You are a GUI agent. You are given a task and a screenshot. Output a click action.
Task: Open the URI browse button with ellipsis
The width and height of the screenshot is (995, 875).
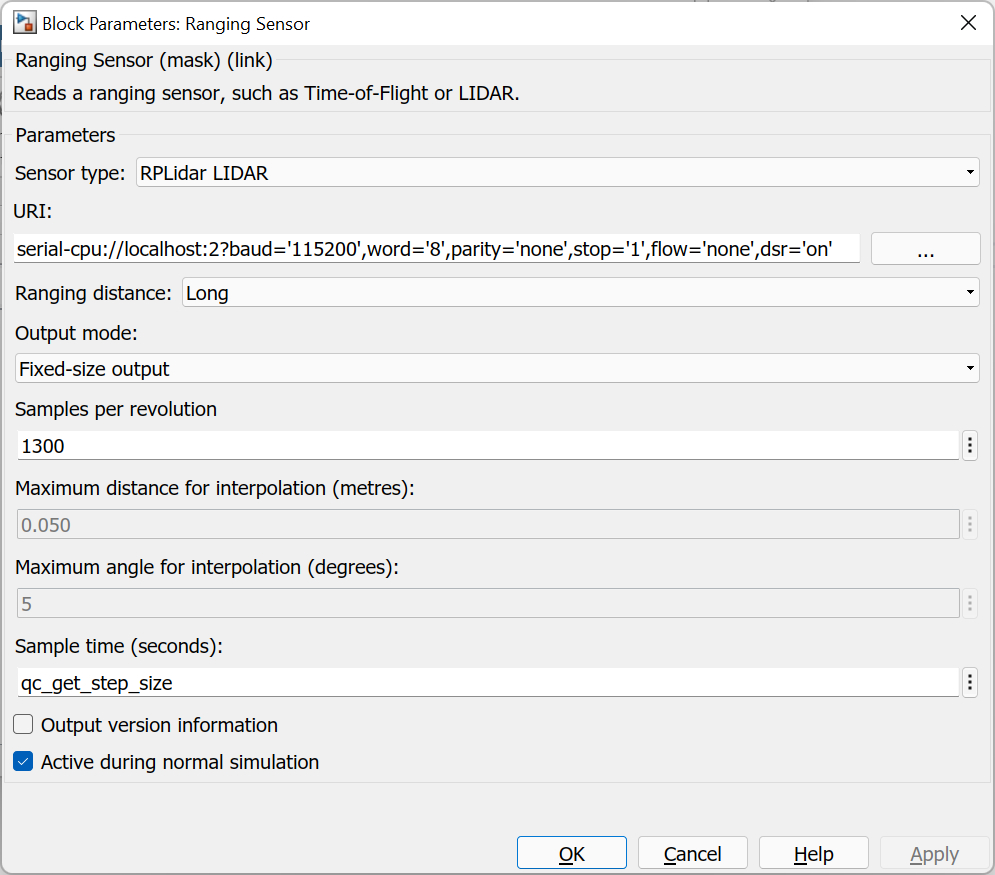point(925,249)
